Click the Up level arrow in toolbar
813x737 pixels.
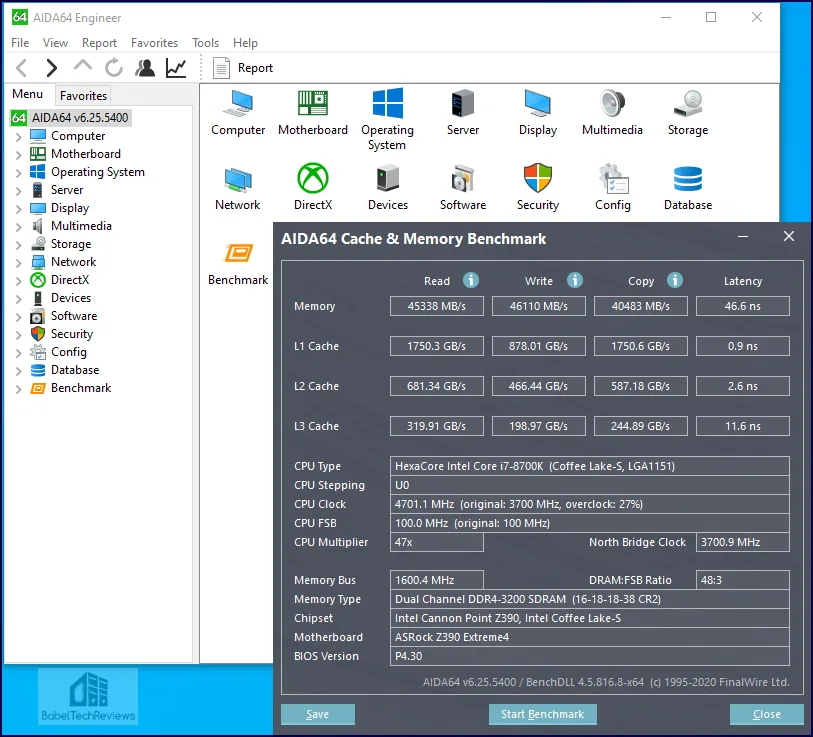[83, 66]
